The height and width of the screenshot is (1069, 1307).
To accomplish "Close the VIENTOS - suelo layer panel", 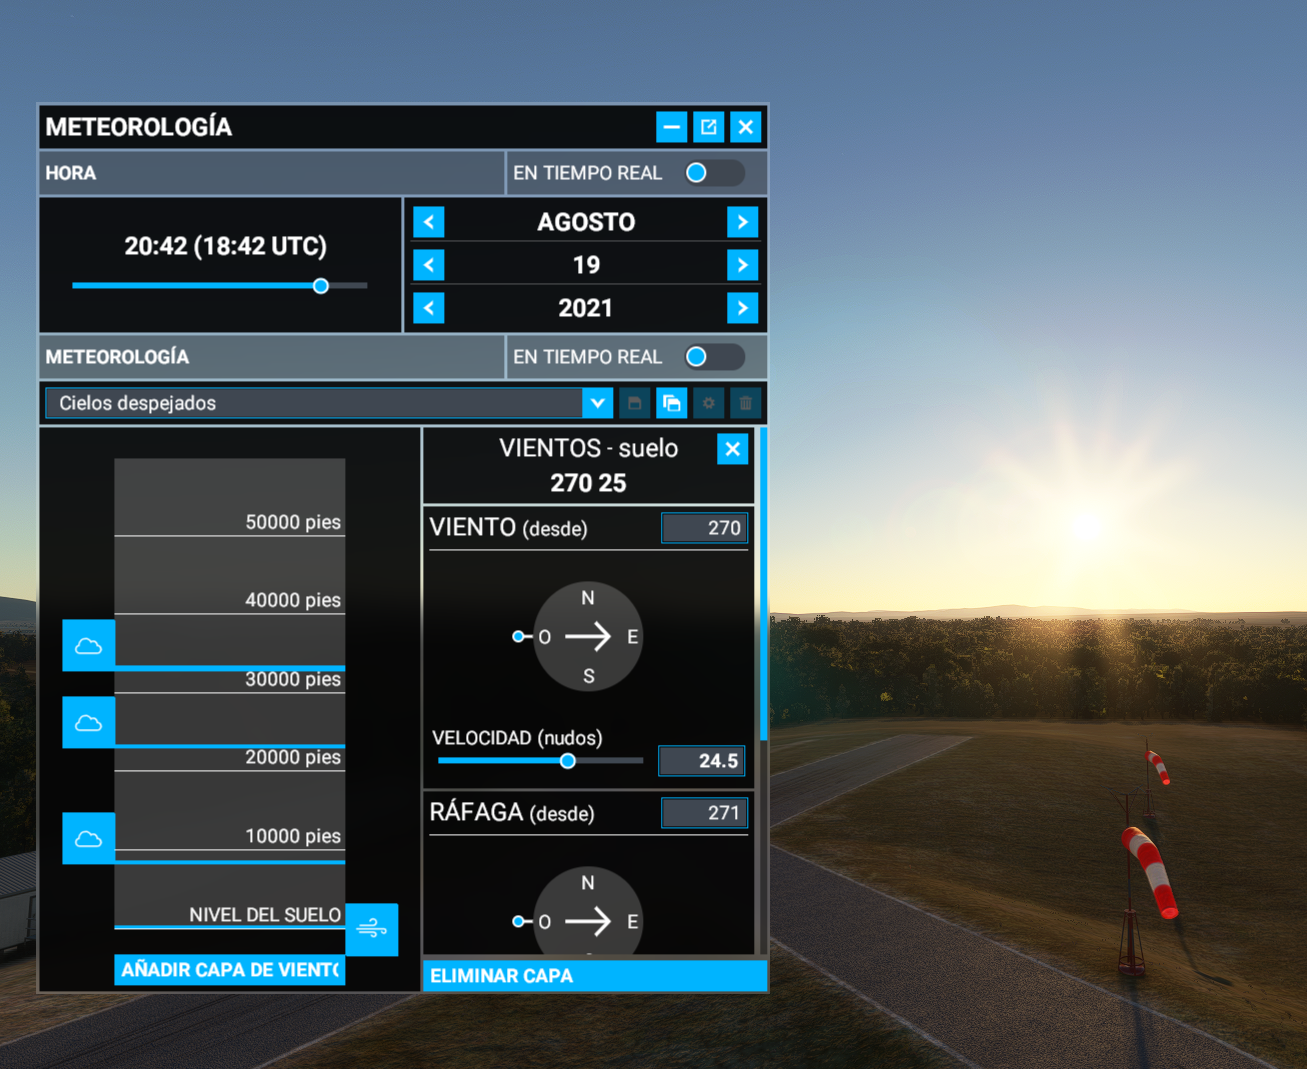I will click(x=733, y=449).
